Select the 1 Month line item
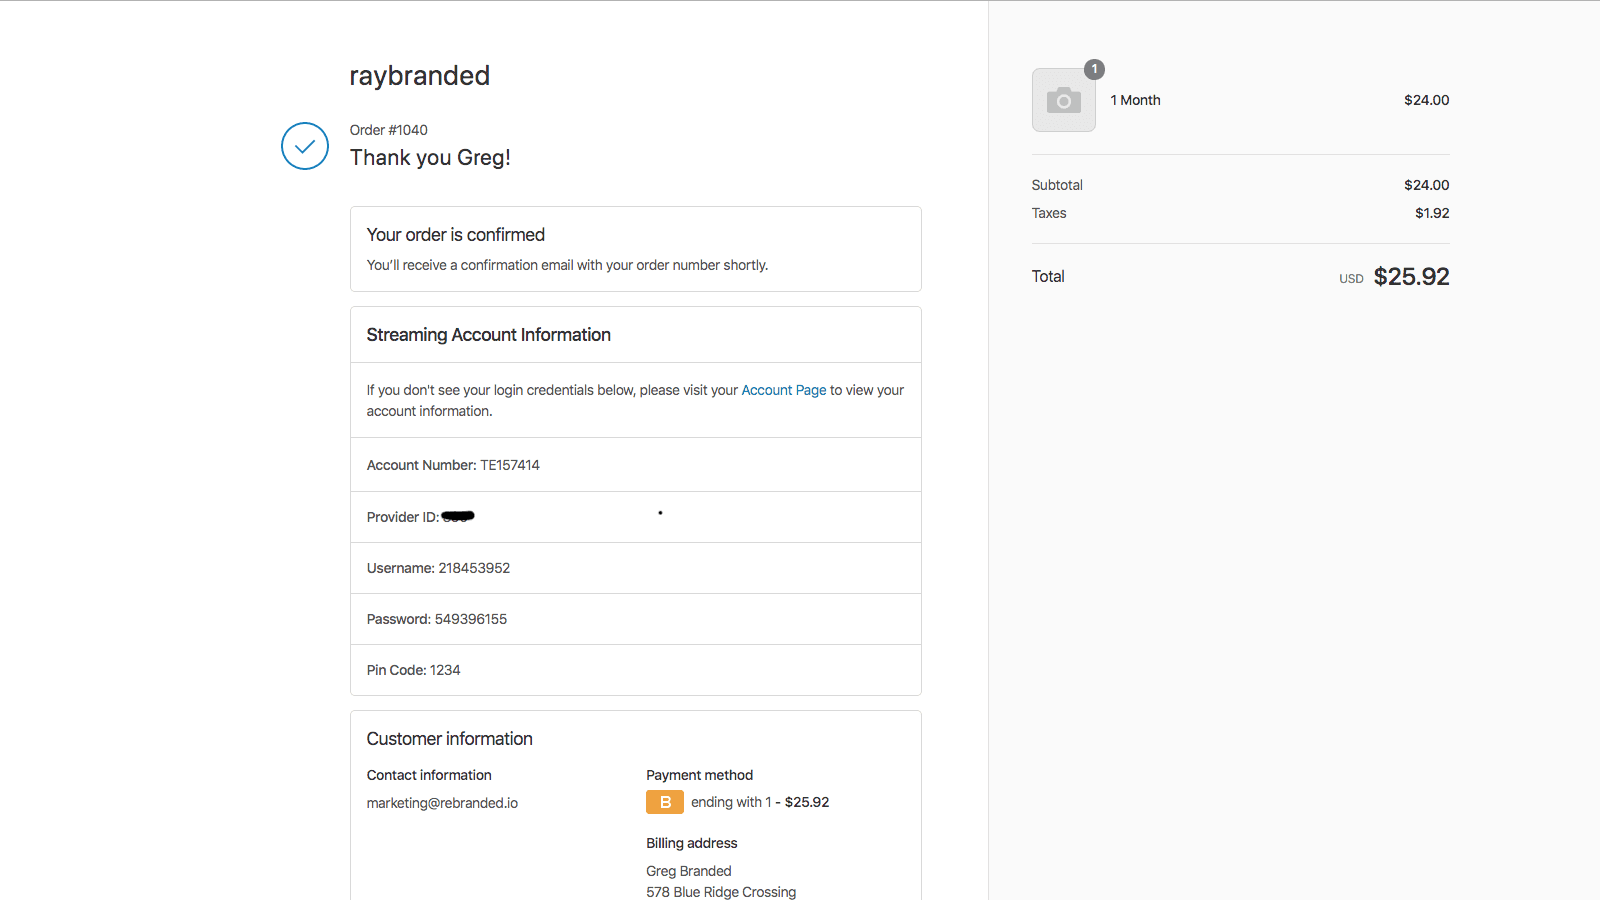 [x=1135, y=99]
